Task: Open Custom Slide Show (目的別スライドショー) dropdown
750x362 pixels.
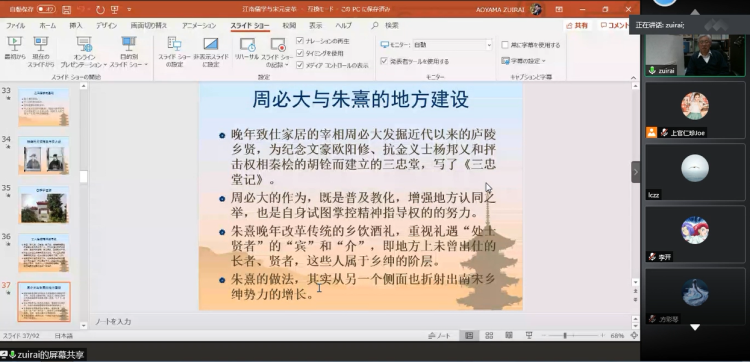Action: [129, 53]
